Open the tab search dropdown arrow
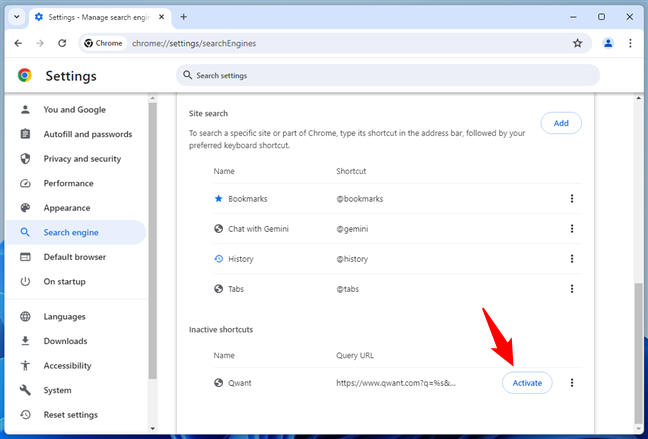The width and height of the screenshot is (648, 439). coord(17,17)
